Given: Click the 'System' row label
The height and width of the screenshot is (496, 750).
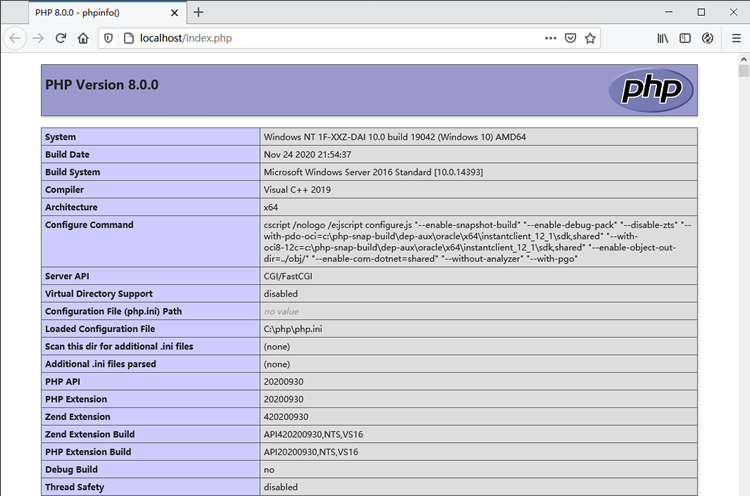Looking at the screenshot, I should 60,137.
